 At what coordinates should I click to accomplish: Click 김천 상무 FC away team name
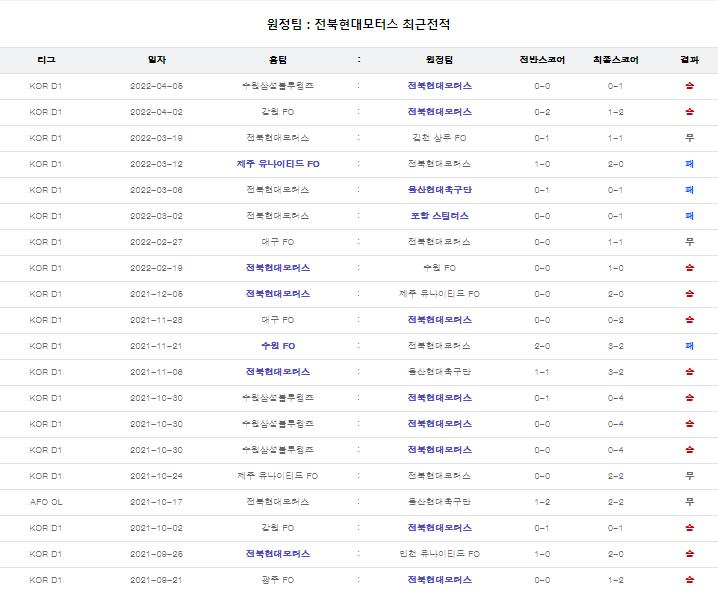(x=439, y=138)
